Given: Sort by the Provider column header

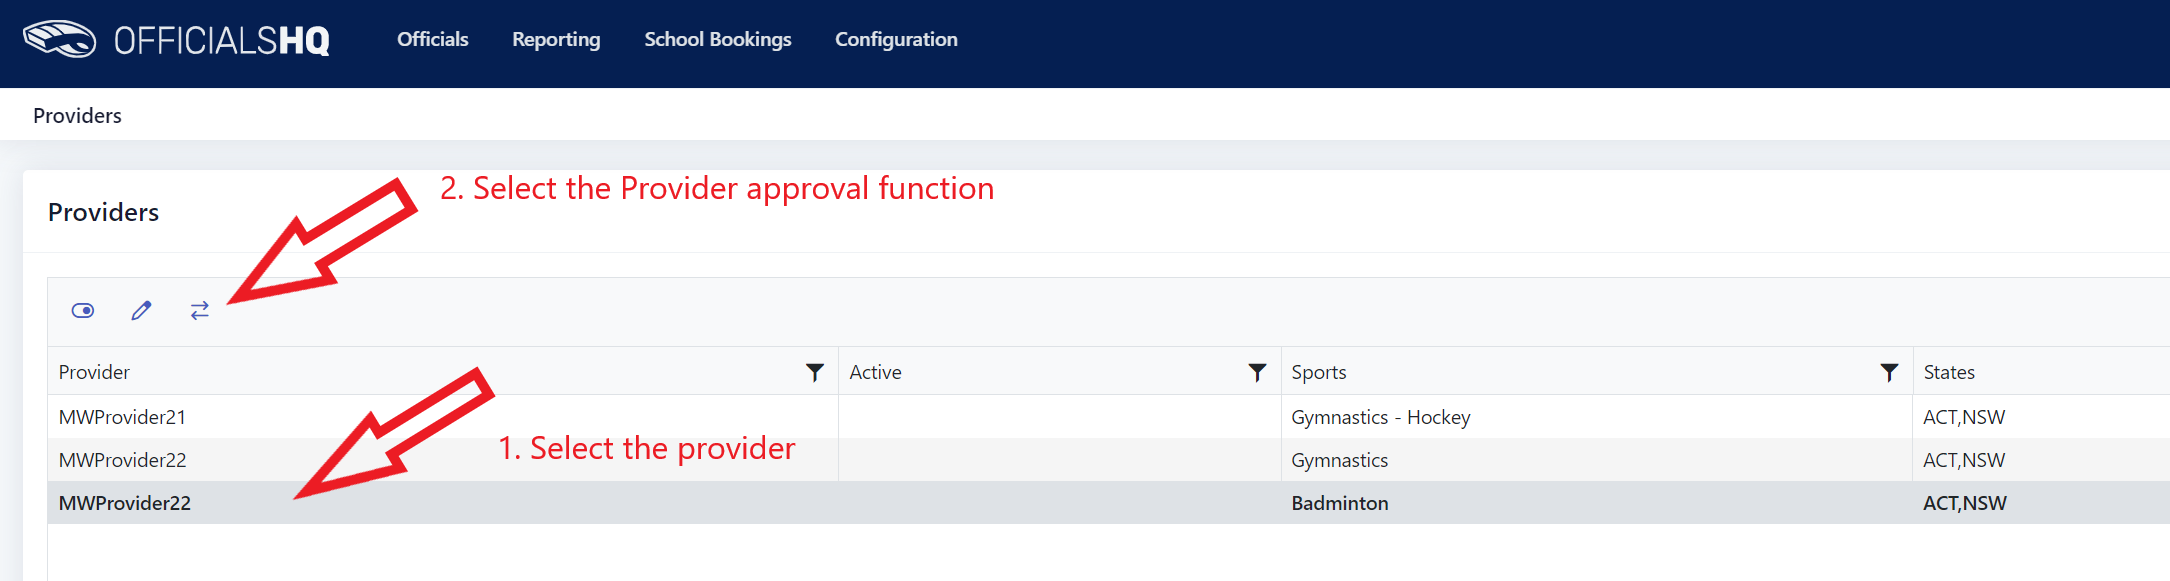Looking at the screenshot, I should (94, 372).
